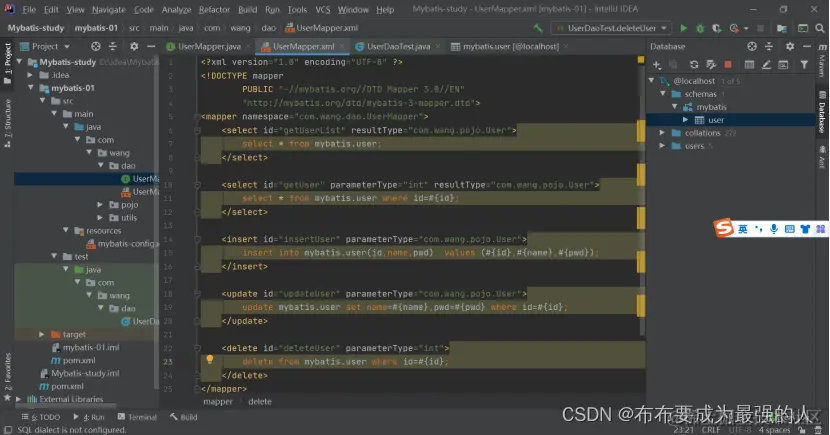The width and height of the screenshot is (830, 435).
Task: Toggle the Favorites tool window stripe button
Action: pyautogui.click(x=7, y=377)
